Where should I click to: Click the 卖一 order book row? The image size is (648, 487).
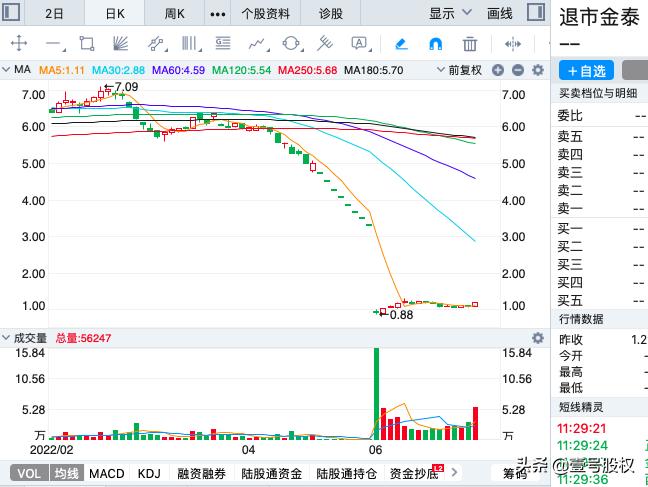(x=600, y=208)
